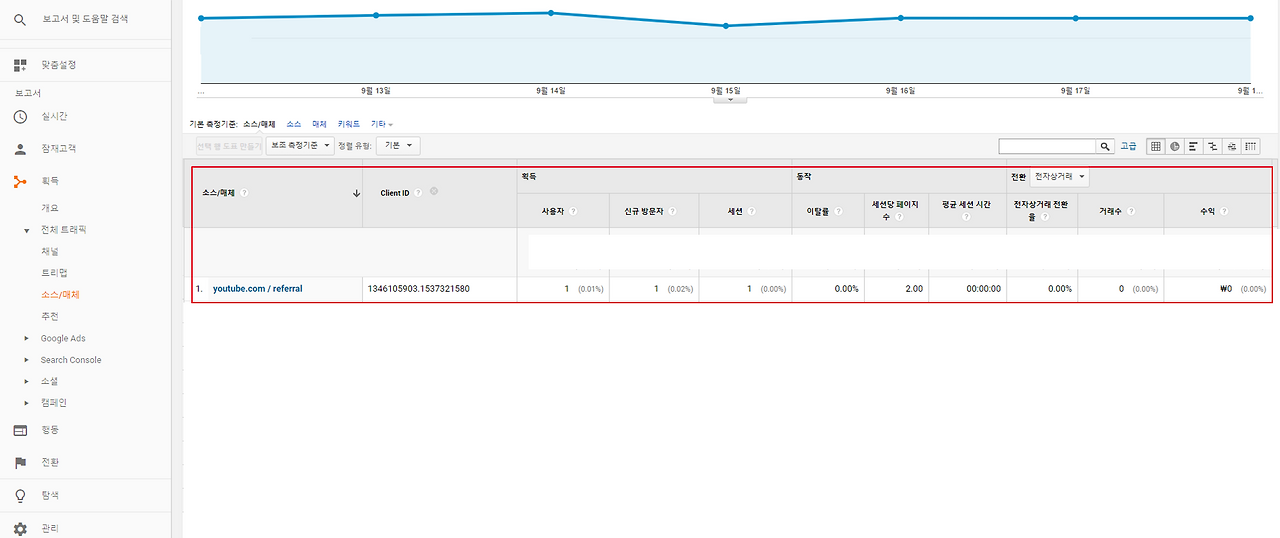The image size is (1280, 538).
Task: Click the table search input field
Action: tap(1048, 146)
